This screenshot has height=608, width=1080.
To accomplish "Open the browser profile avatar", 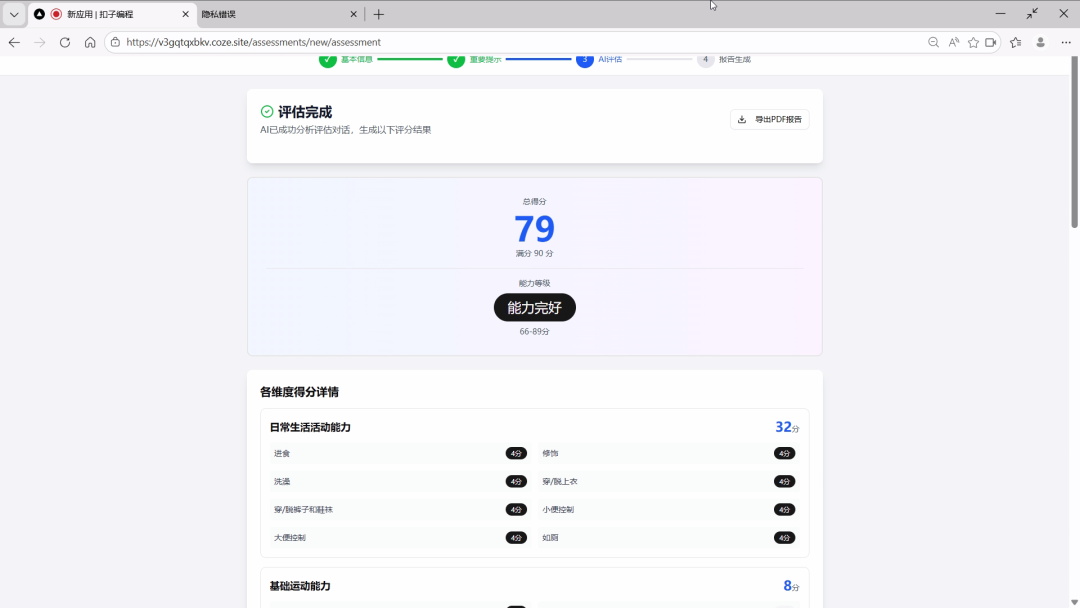I will (x=1041, y=42).
